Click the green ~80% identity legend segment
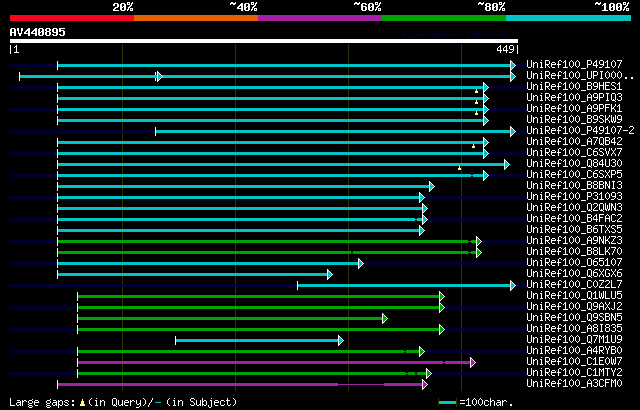Viewport: 640px width, 410px height. point(444,18)
